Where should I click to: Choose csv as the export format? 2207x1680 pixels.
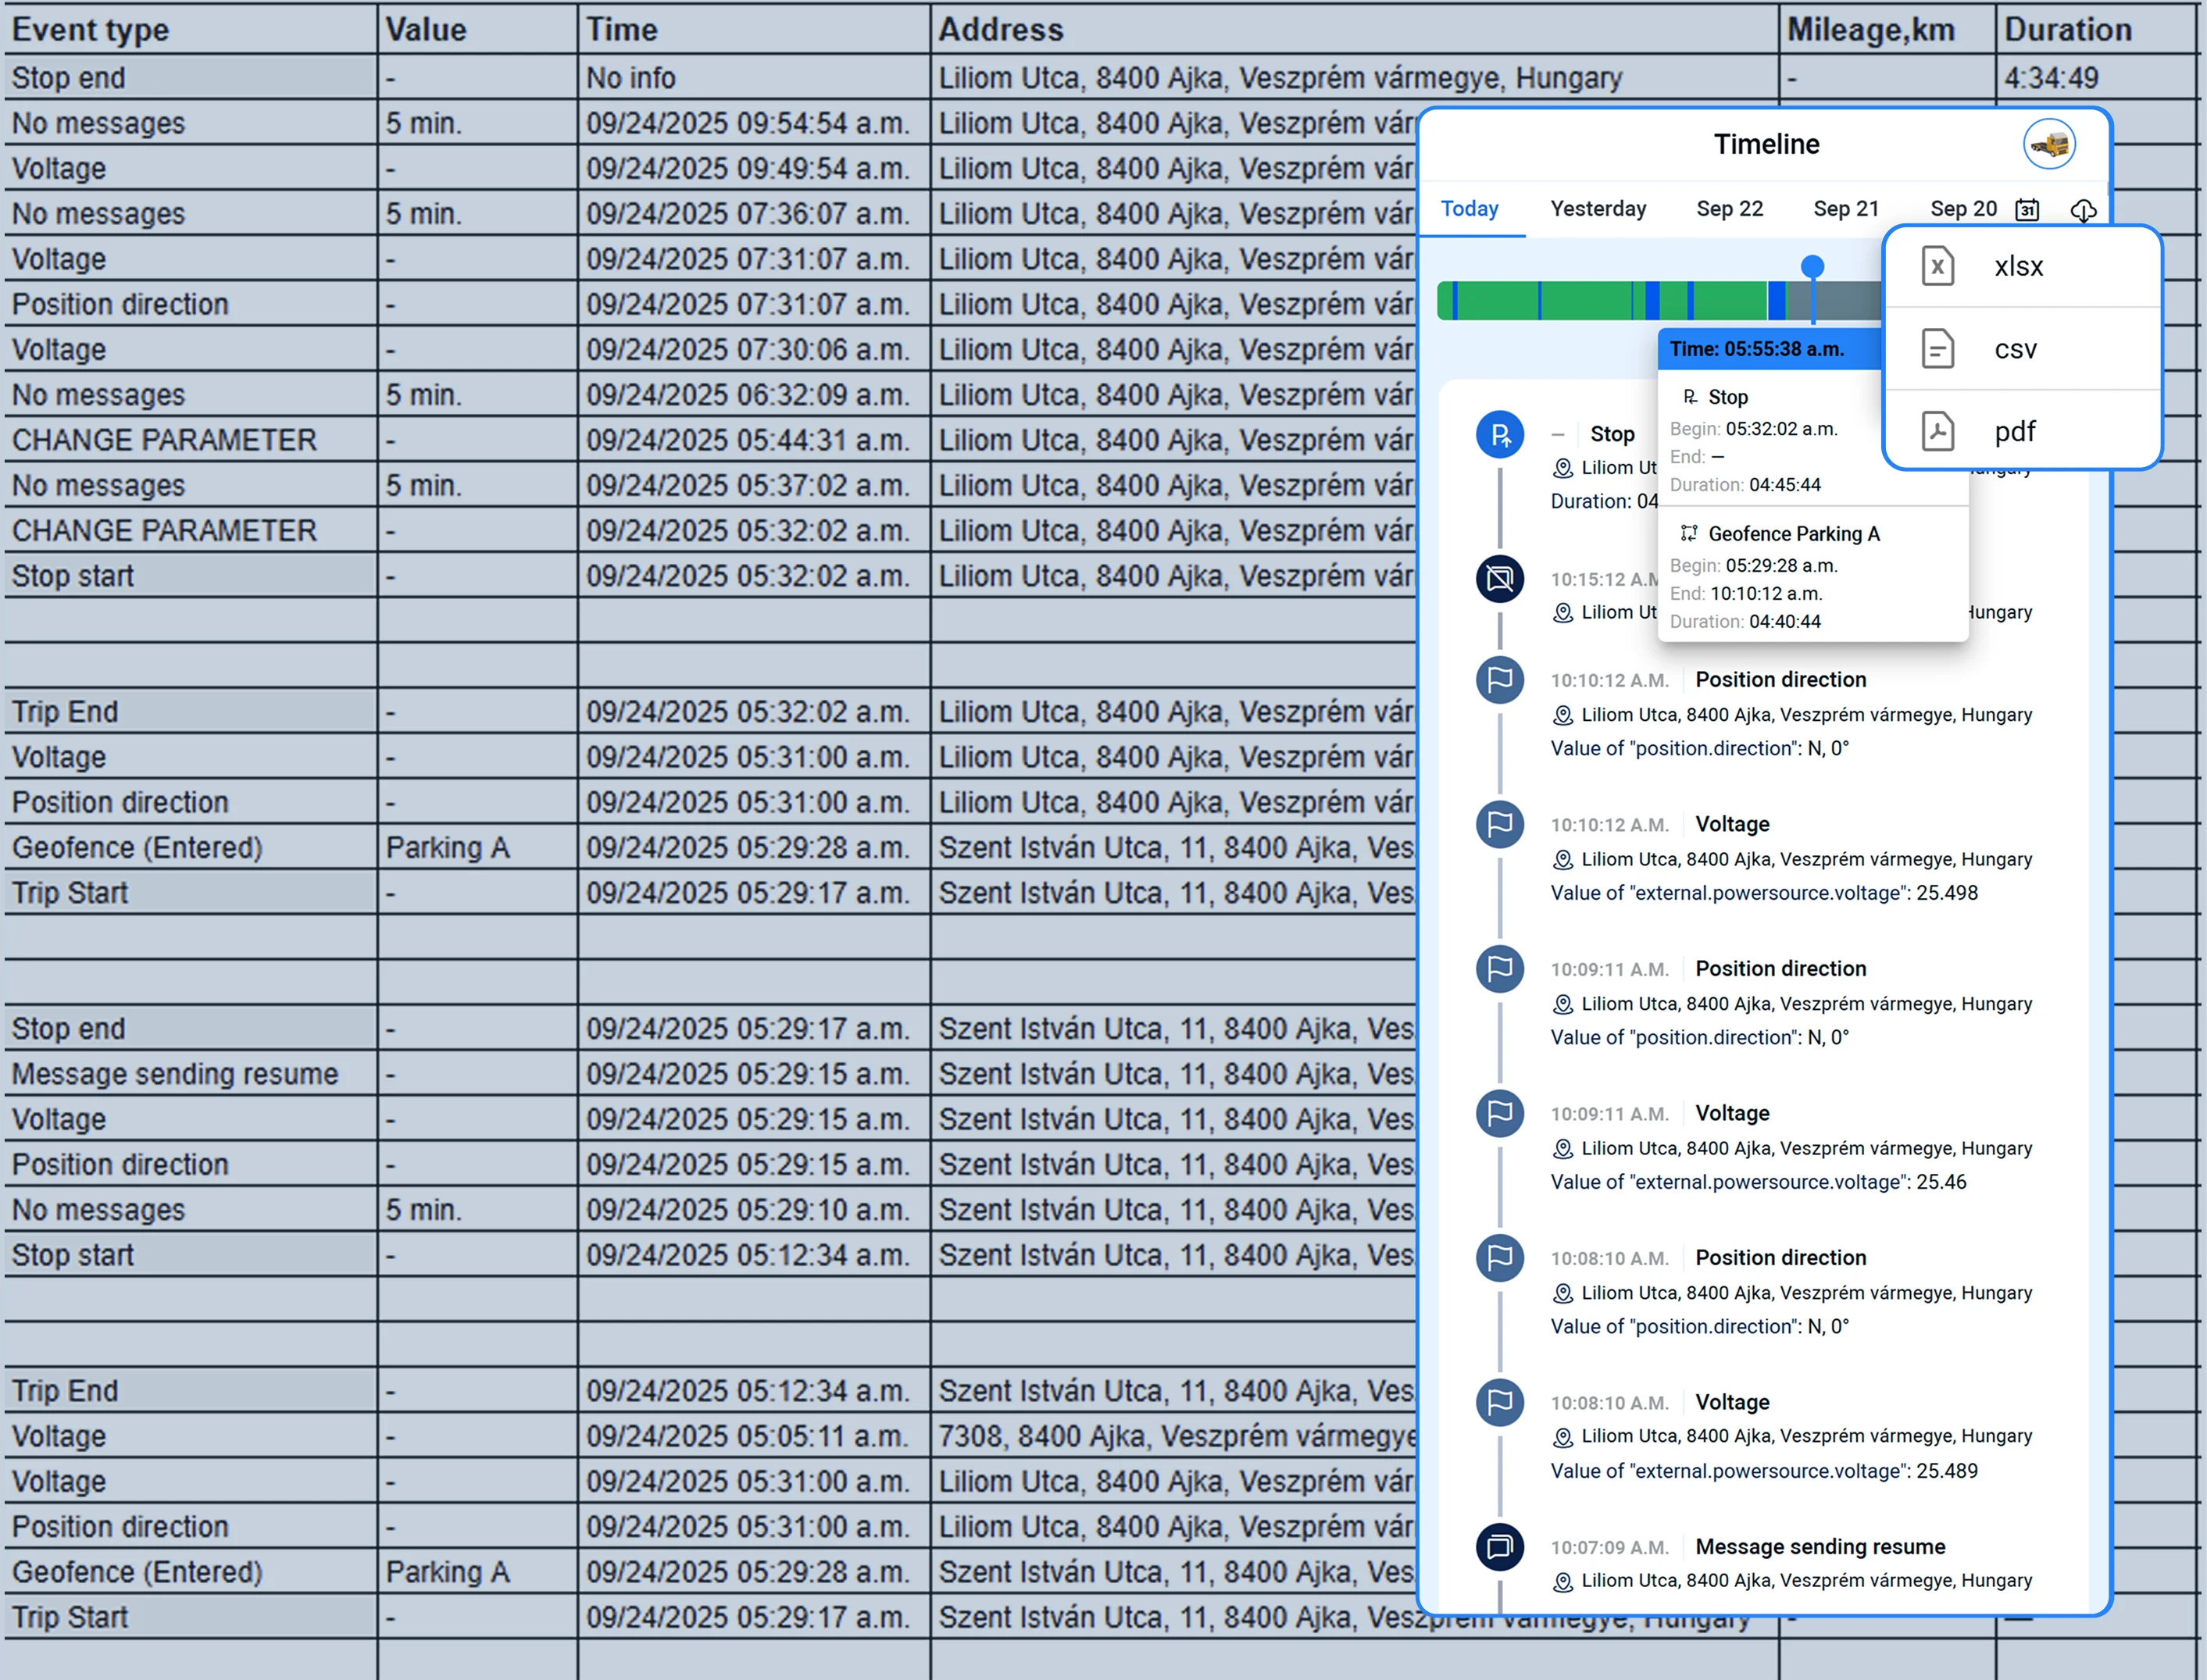pyautogui.click(x=2015, y=349)
